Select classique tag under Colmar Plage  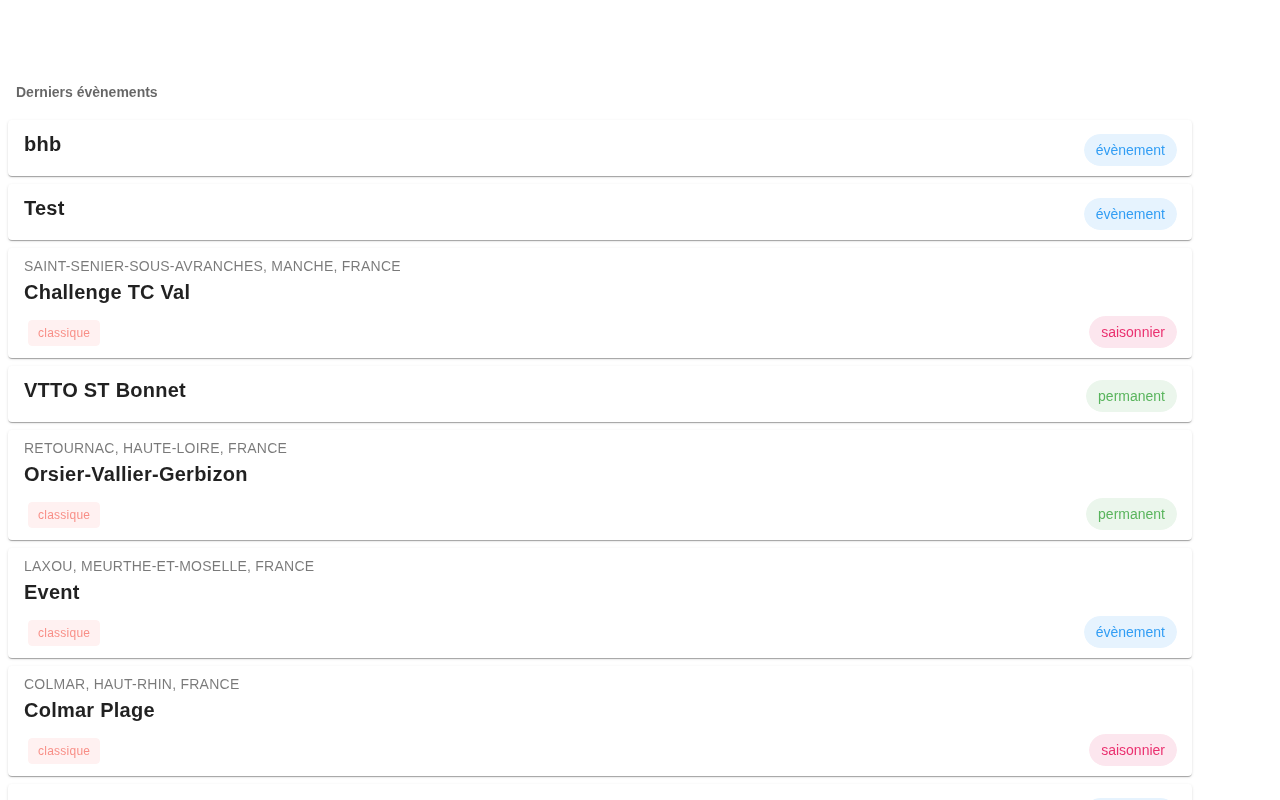tap(64, 751)
